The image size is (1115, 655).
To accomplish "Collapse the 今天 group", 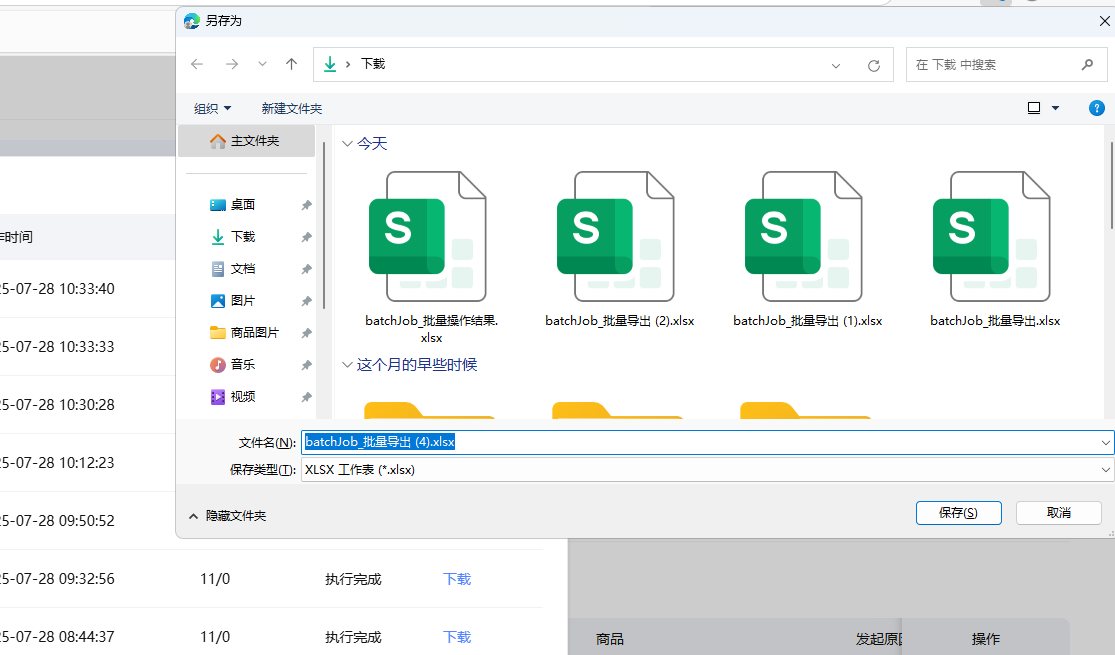I will tap(347, 144).
